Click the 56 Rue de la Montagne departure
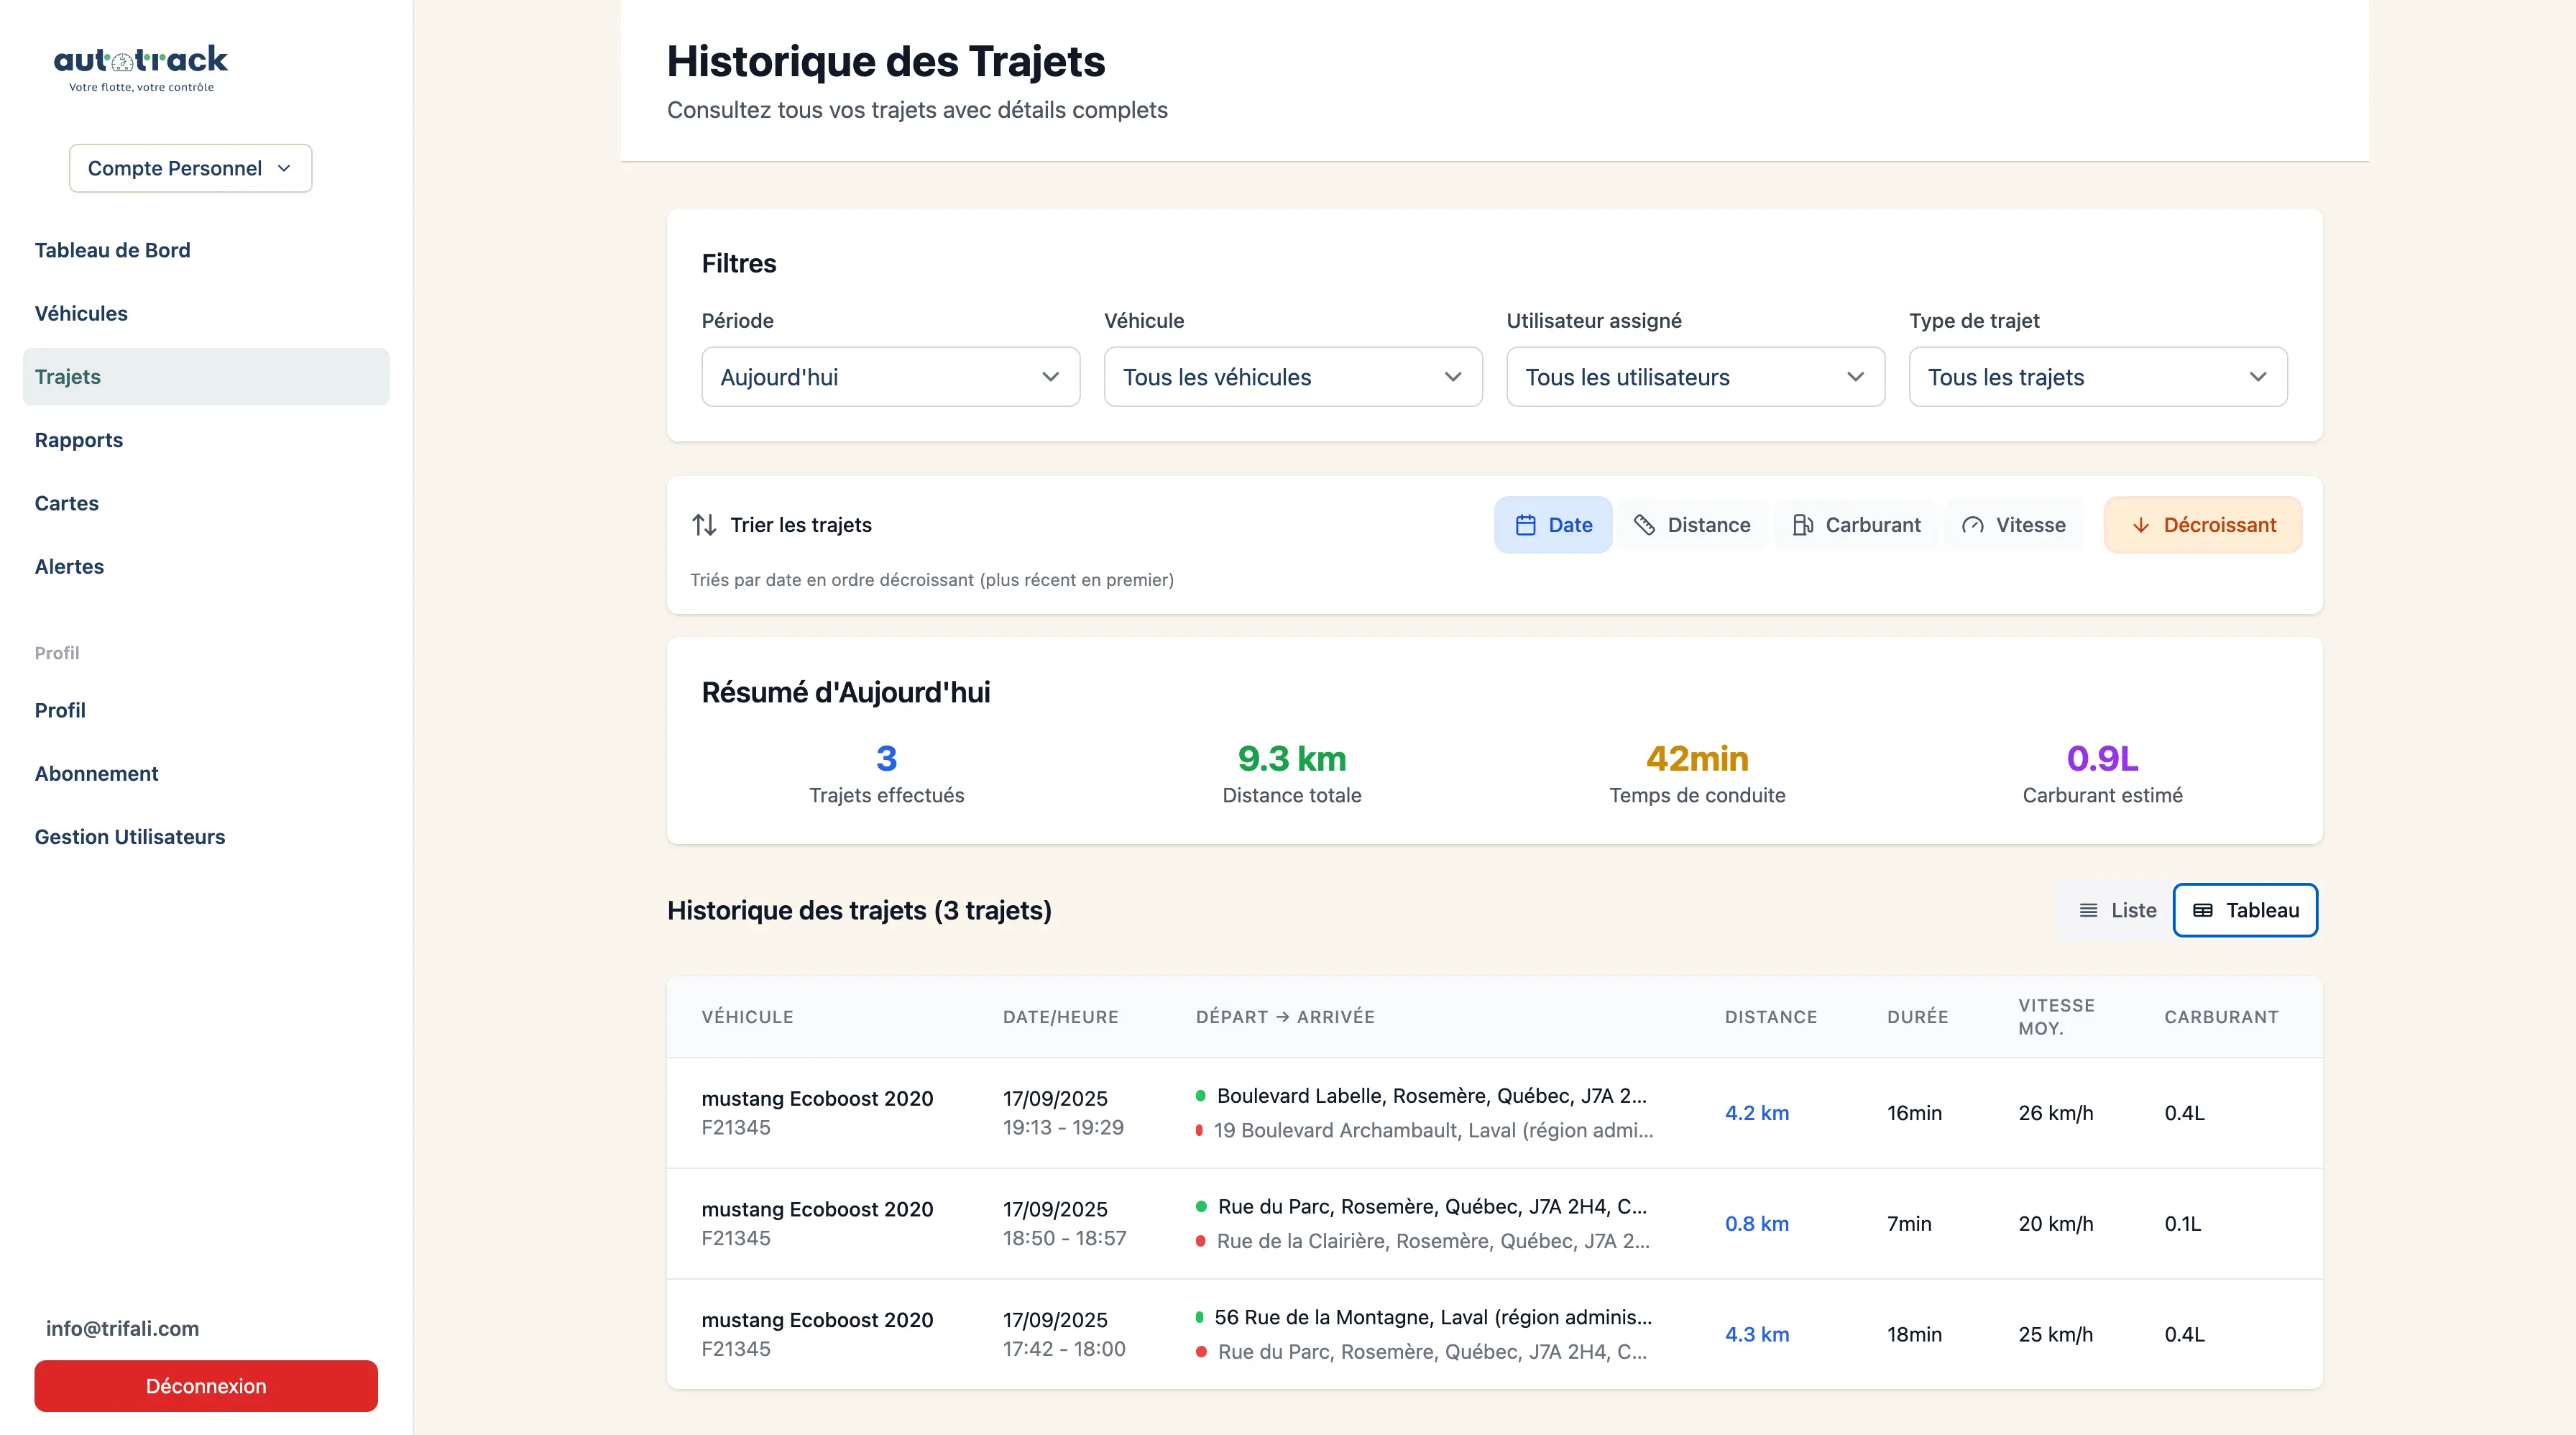The width and height of the screenshot is (2576, 1435). tap(1433, 1317)
